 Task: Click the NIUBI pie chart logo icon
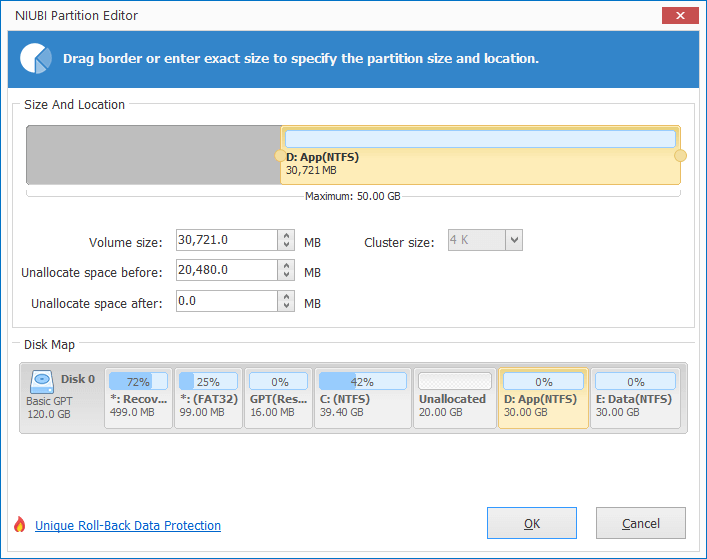36,58
